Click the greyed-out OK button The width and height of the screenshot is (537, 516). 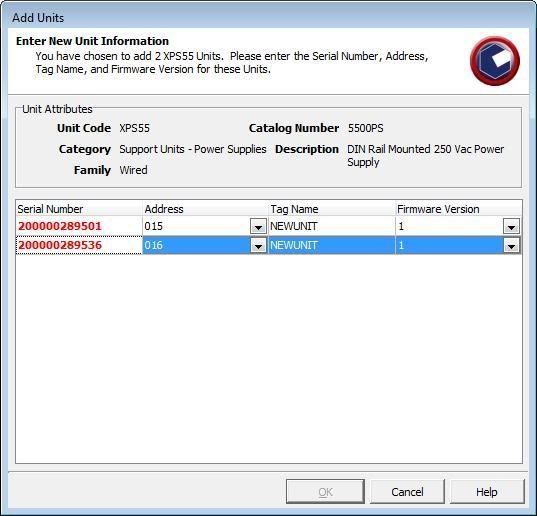click(325, 492)
